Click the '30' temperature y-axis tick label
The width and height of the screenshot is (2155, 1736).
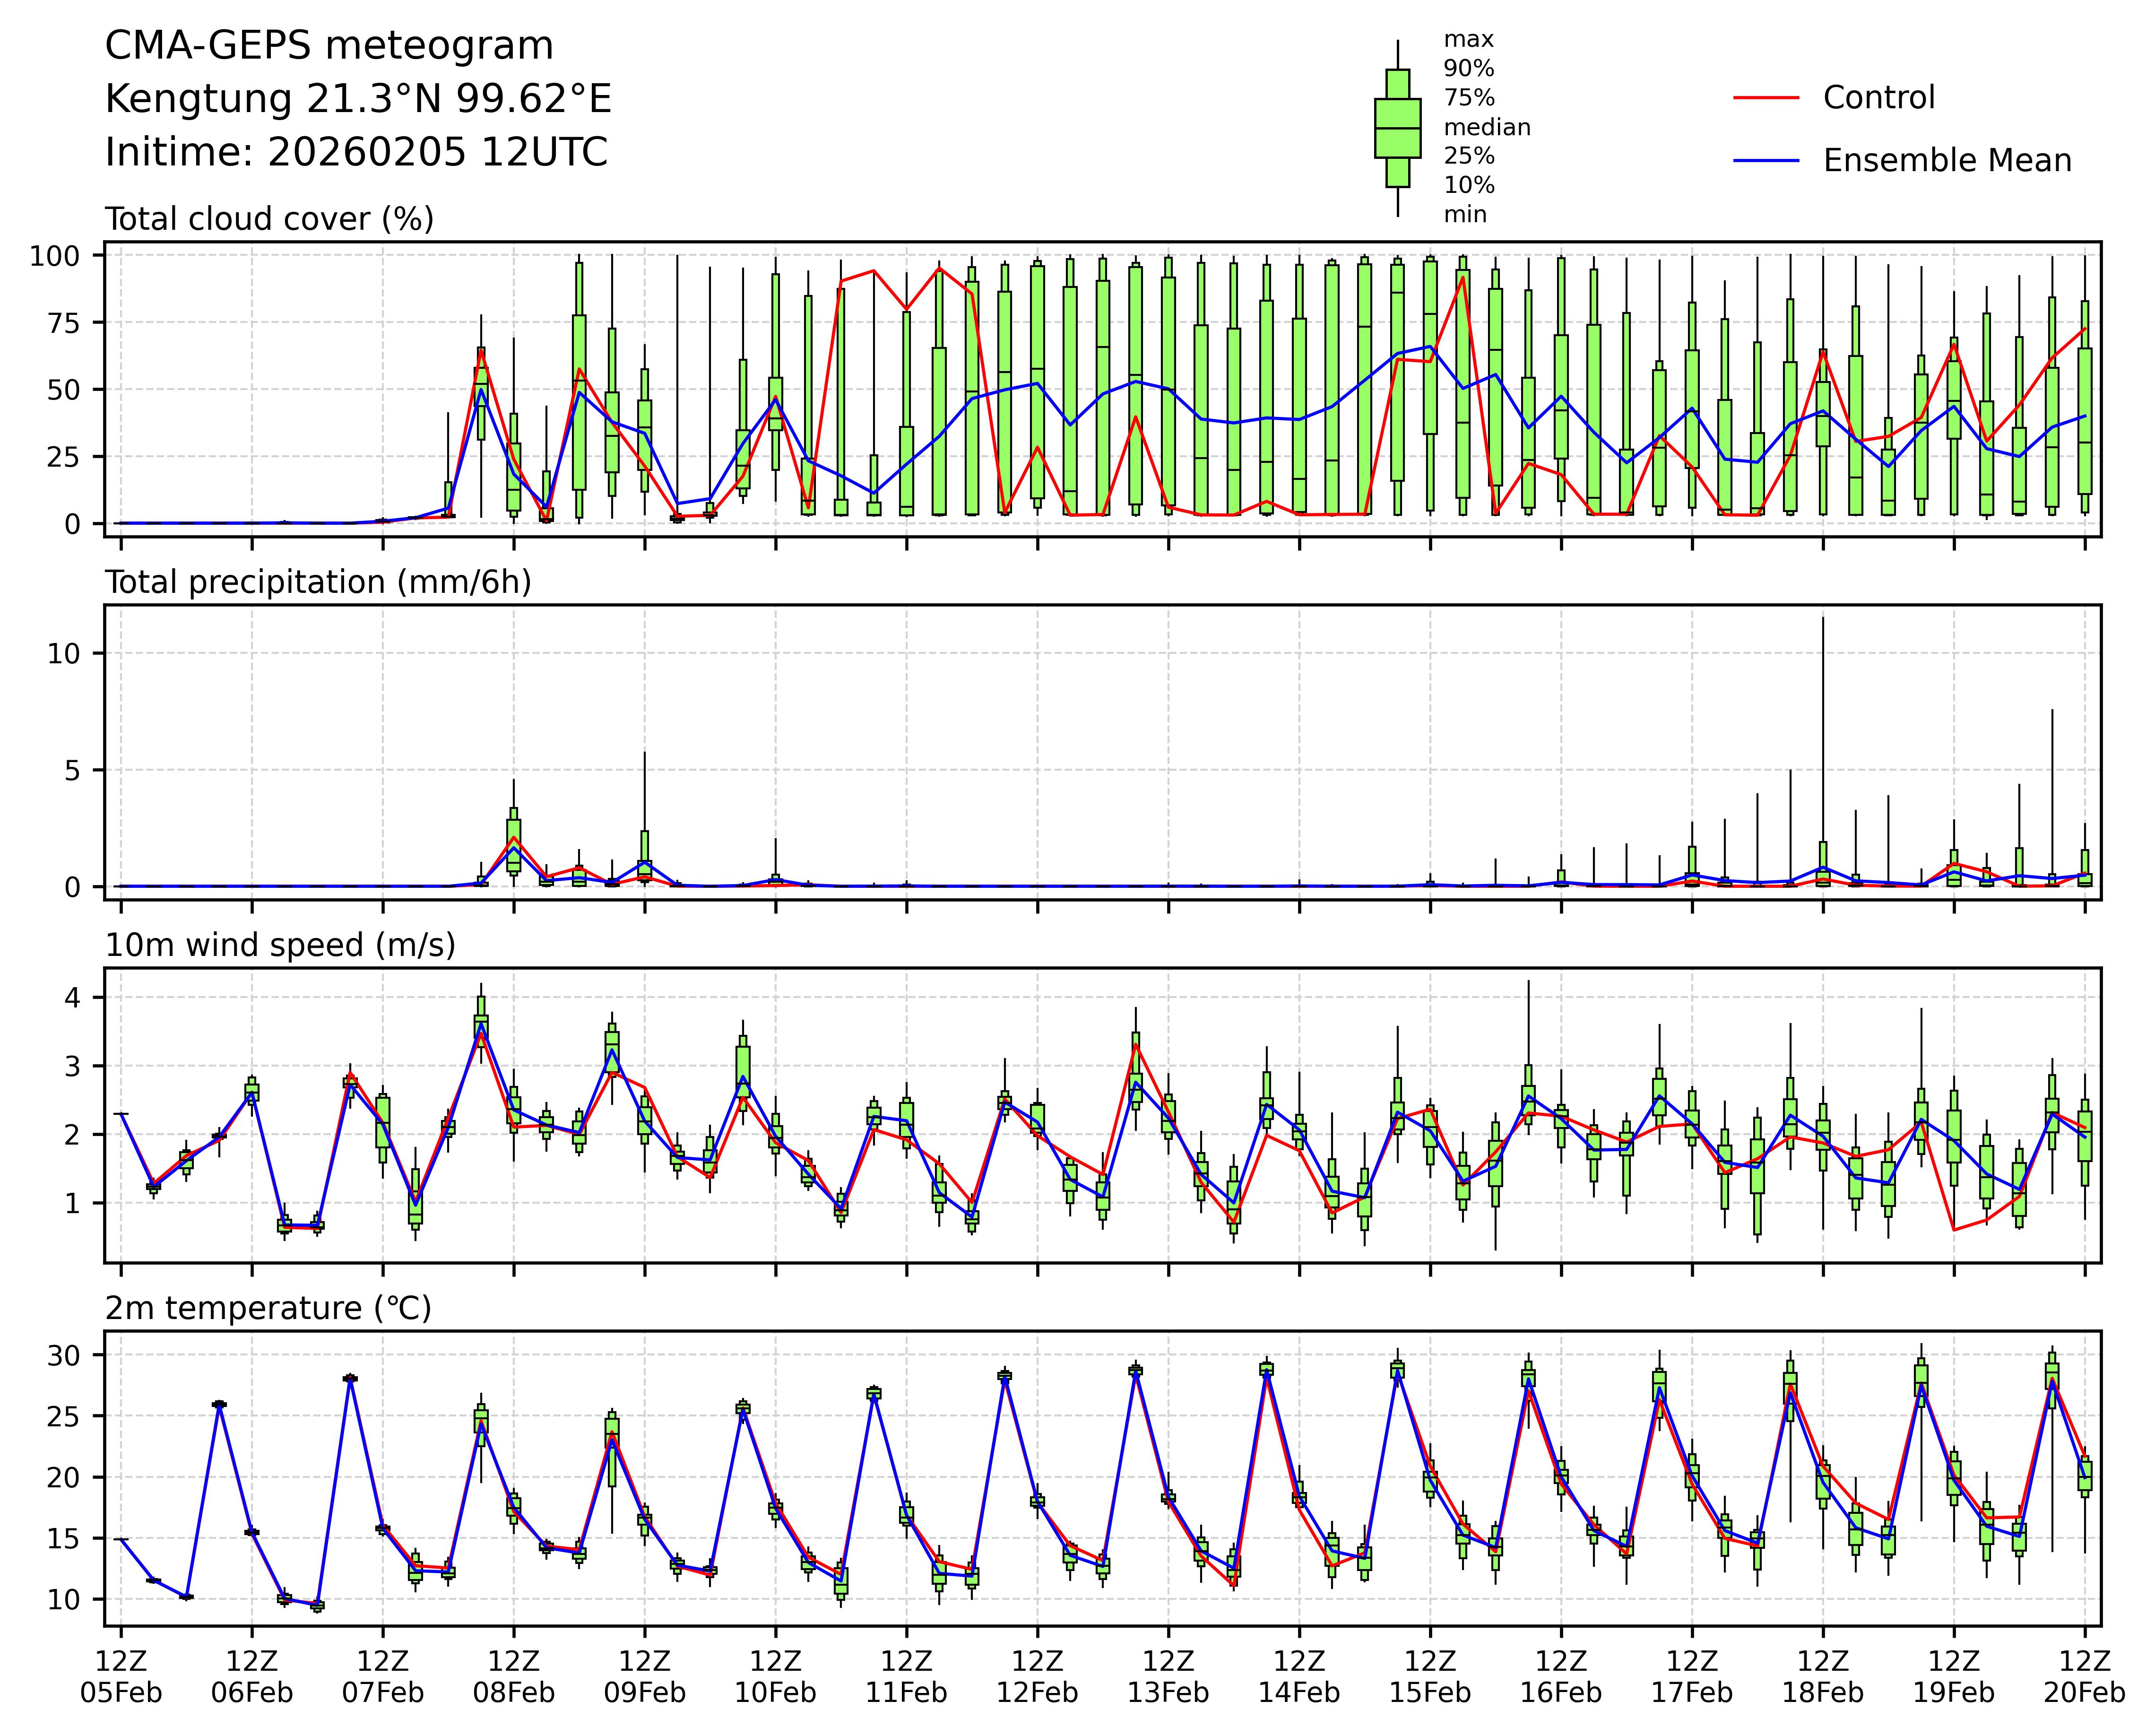[x=64, y=1355]
